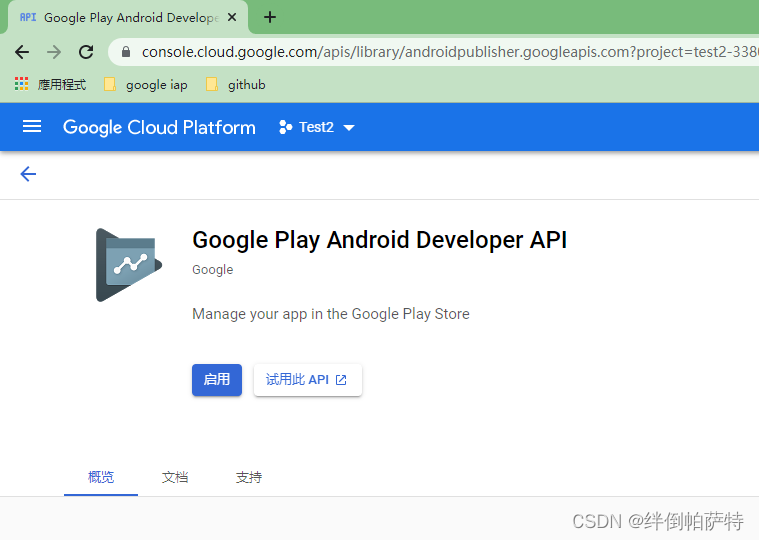Click the Google Play Developer API logo
The width and height of the screenshot is (759, 540).
129,265
